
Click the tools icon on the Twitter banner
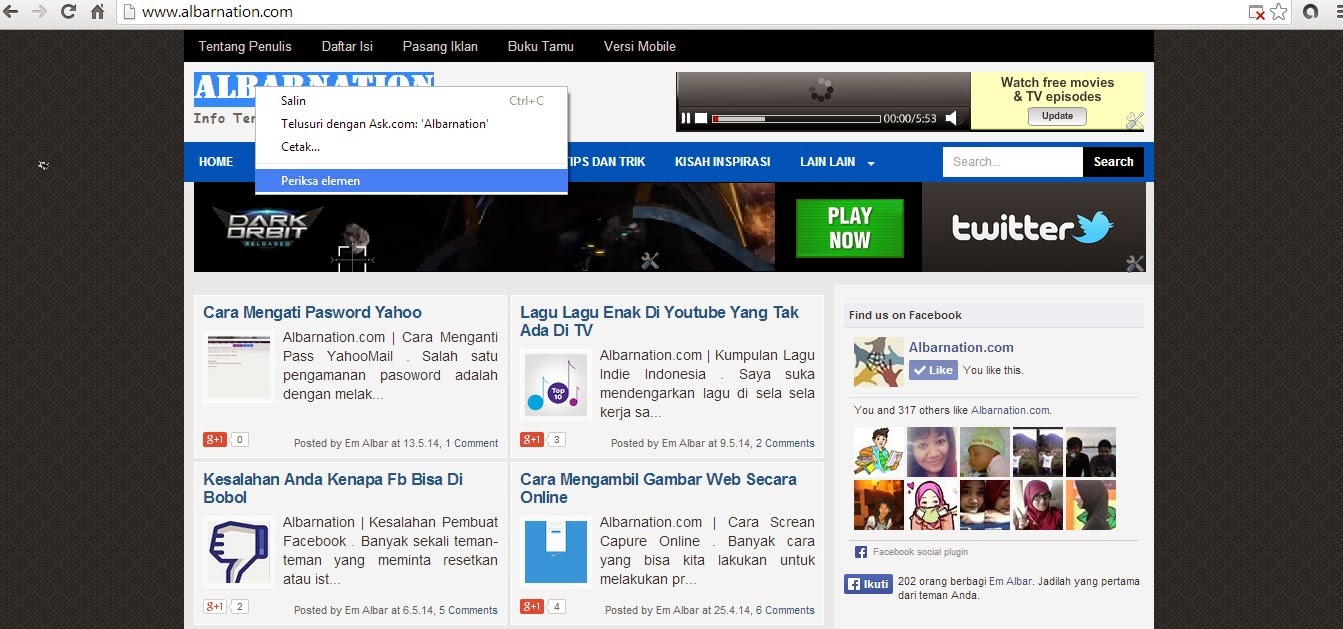coord(1134,263)
